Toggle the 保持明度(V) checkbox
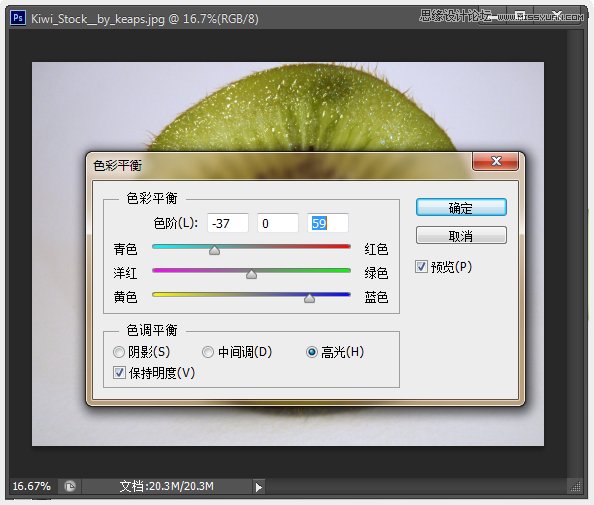Viewport: 594px width, 505px height. pos(119,373)
